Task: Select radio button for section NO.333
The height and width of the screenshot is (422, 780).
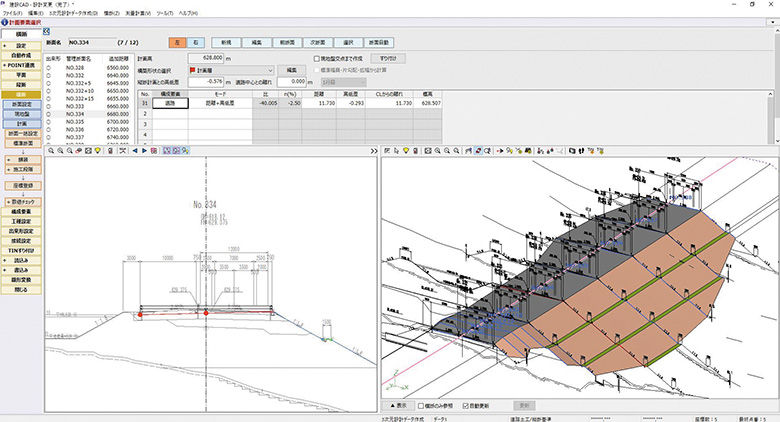Action: 49,106
